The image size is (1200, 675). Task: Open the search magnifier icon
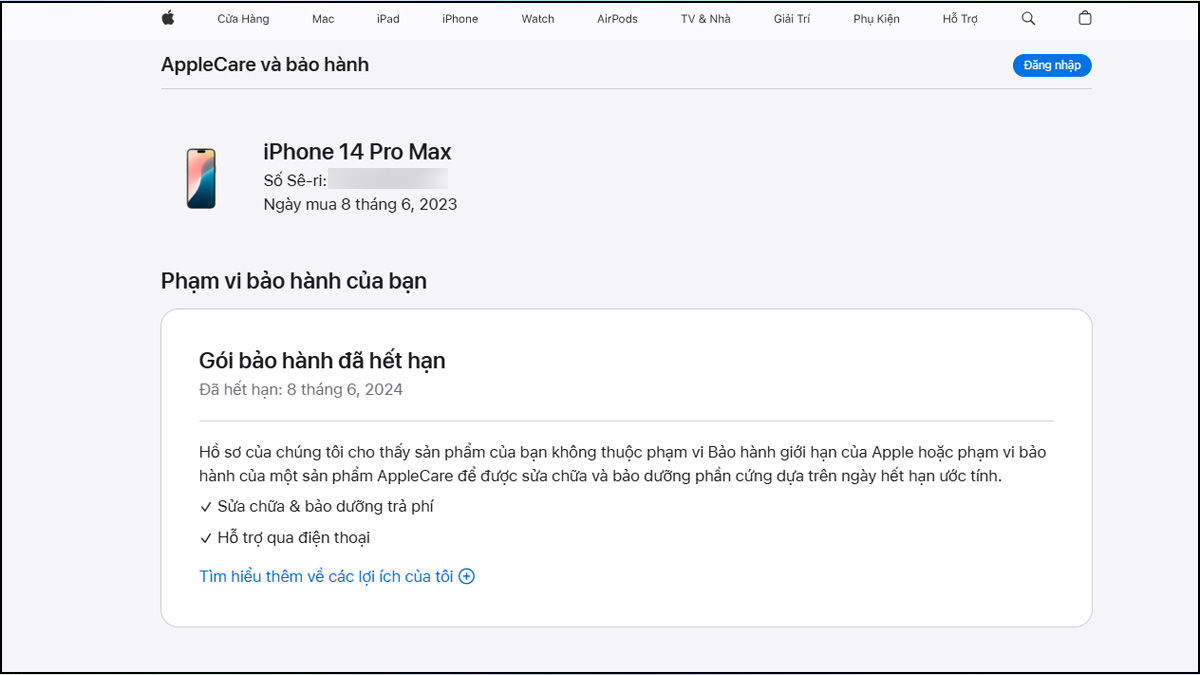point(1028,18)
